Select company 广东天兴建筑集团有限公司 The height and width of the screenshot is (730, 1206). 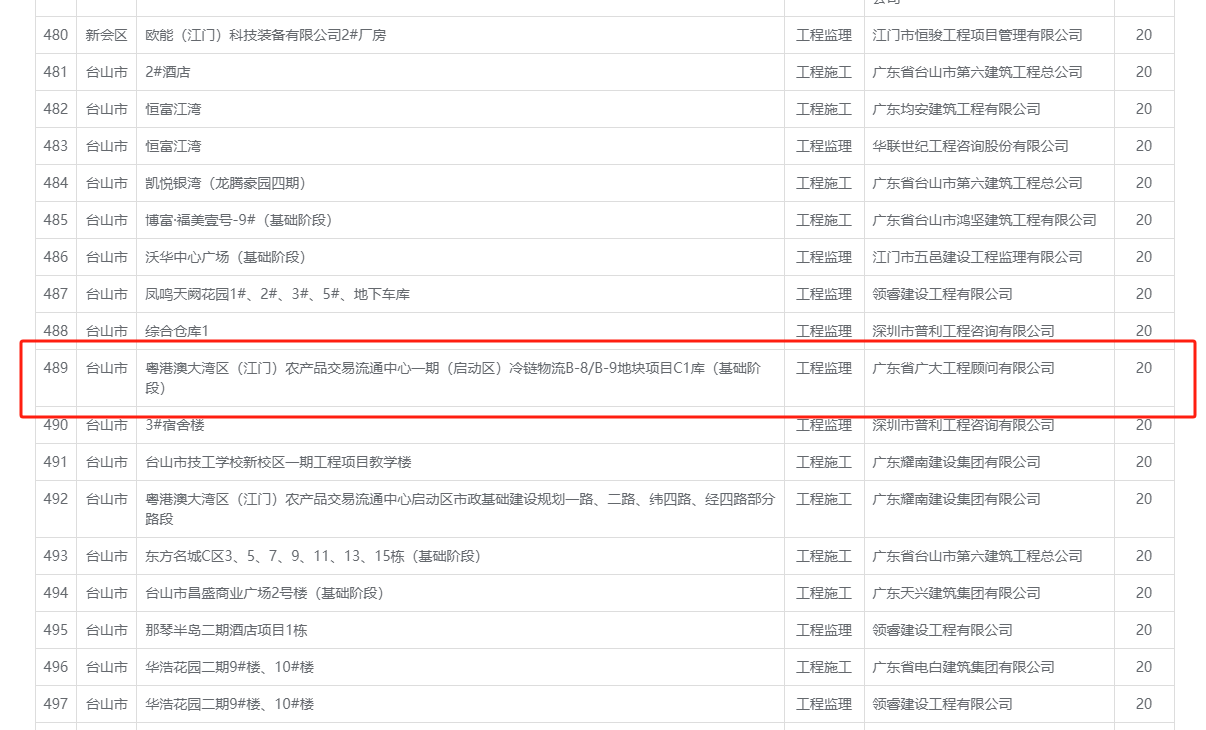point(956,593)
